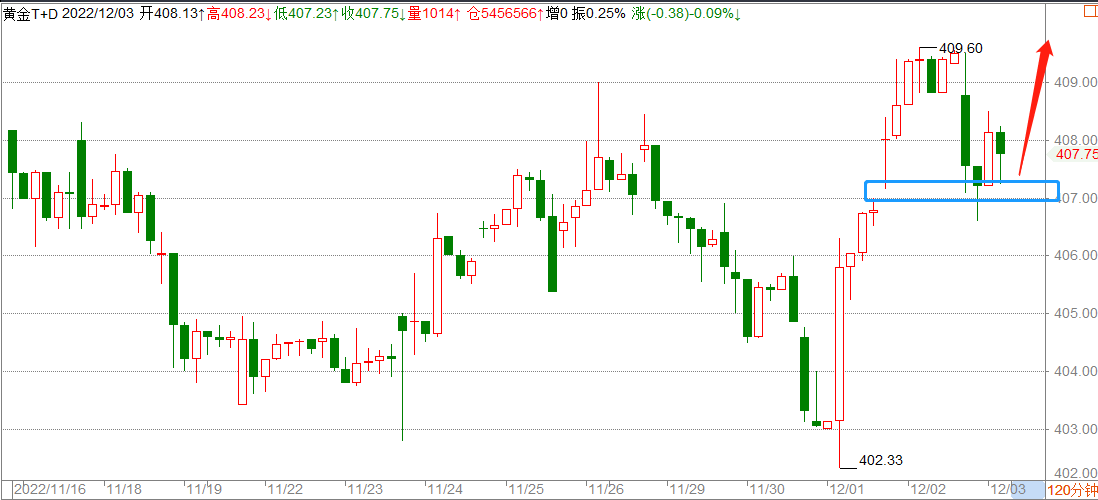Click the 11/24 date on the time axis

pos(445,489)
